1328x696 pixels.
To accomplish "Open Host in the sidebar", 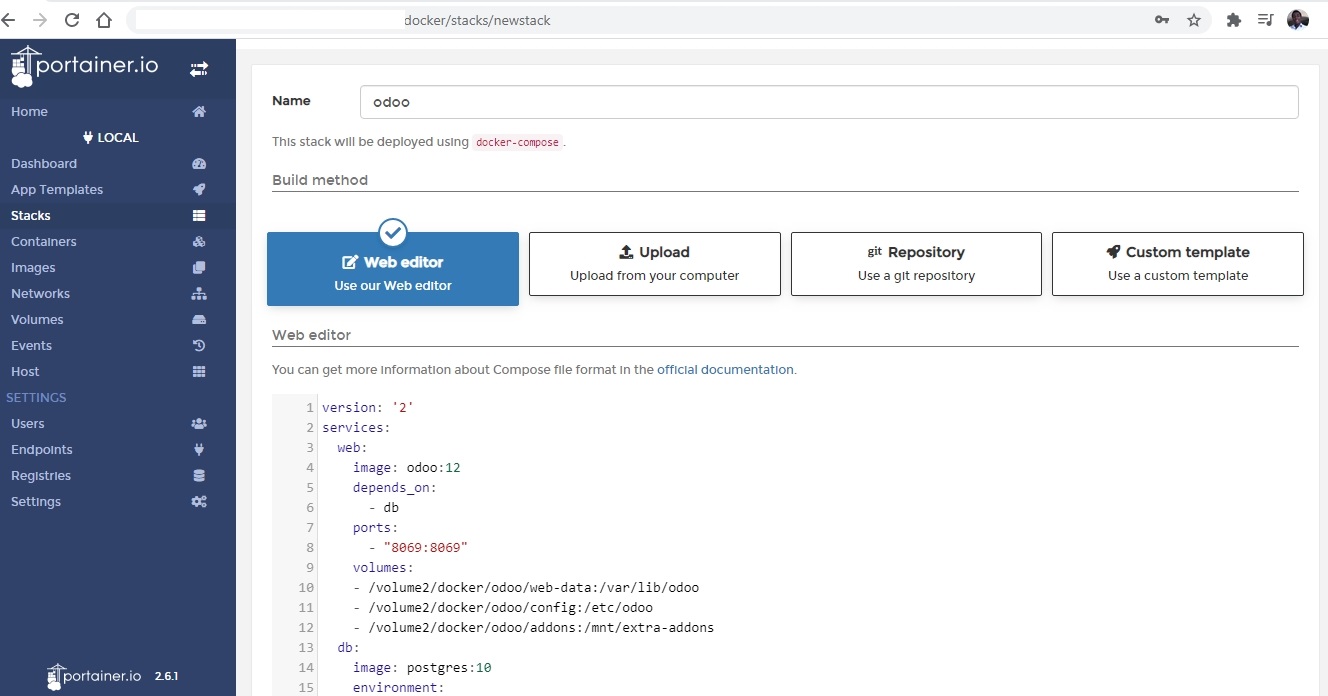I will point(25,372).
